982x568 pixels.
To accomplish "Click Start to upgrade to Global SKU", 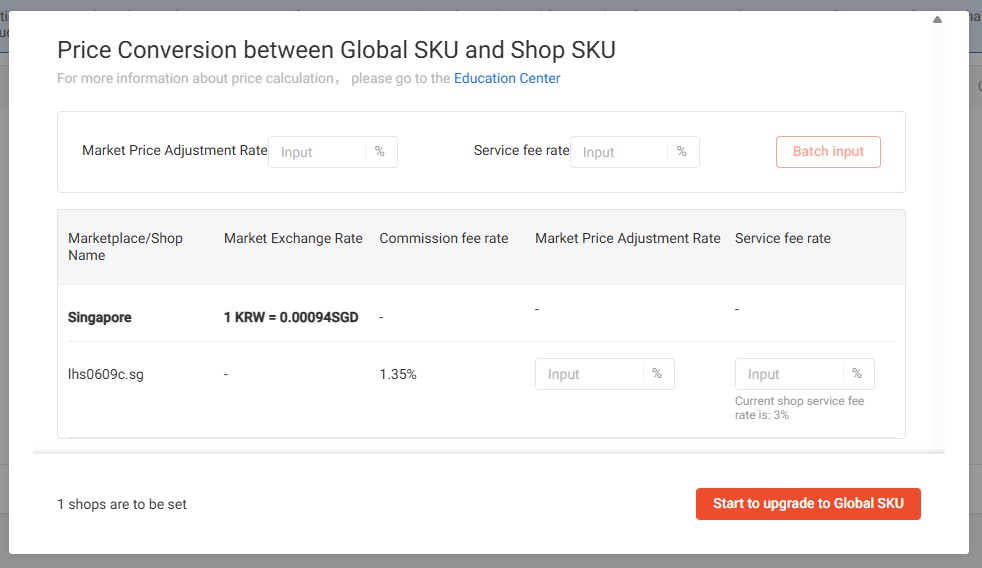I will (808, 503).
